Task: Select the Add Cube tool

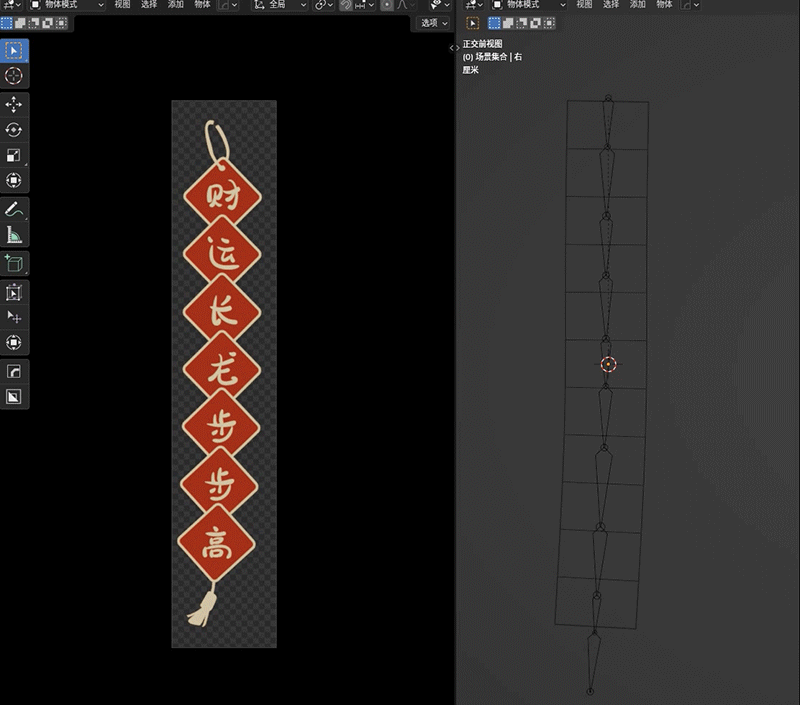Action: point(14,264)
